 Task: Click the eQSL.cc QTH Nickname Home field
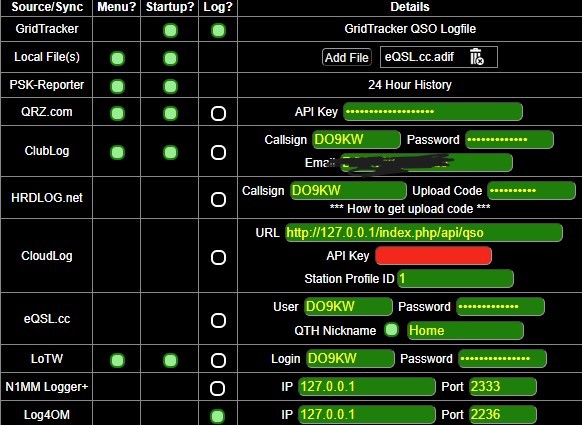click(465, 330)
